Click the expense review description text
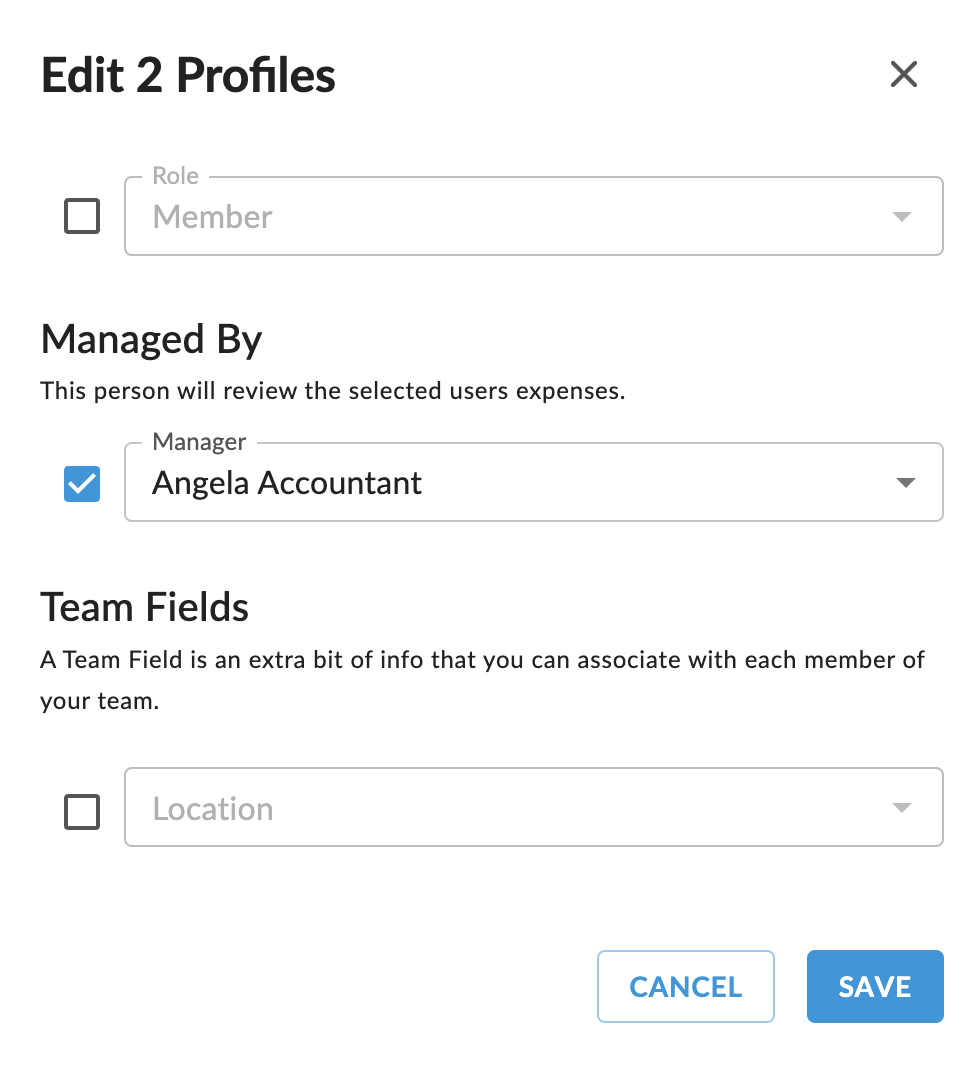 point(332,391)
